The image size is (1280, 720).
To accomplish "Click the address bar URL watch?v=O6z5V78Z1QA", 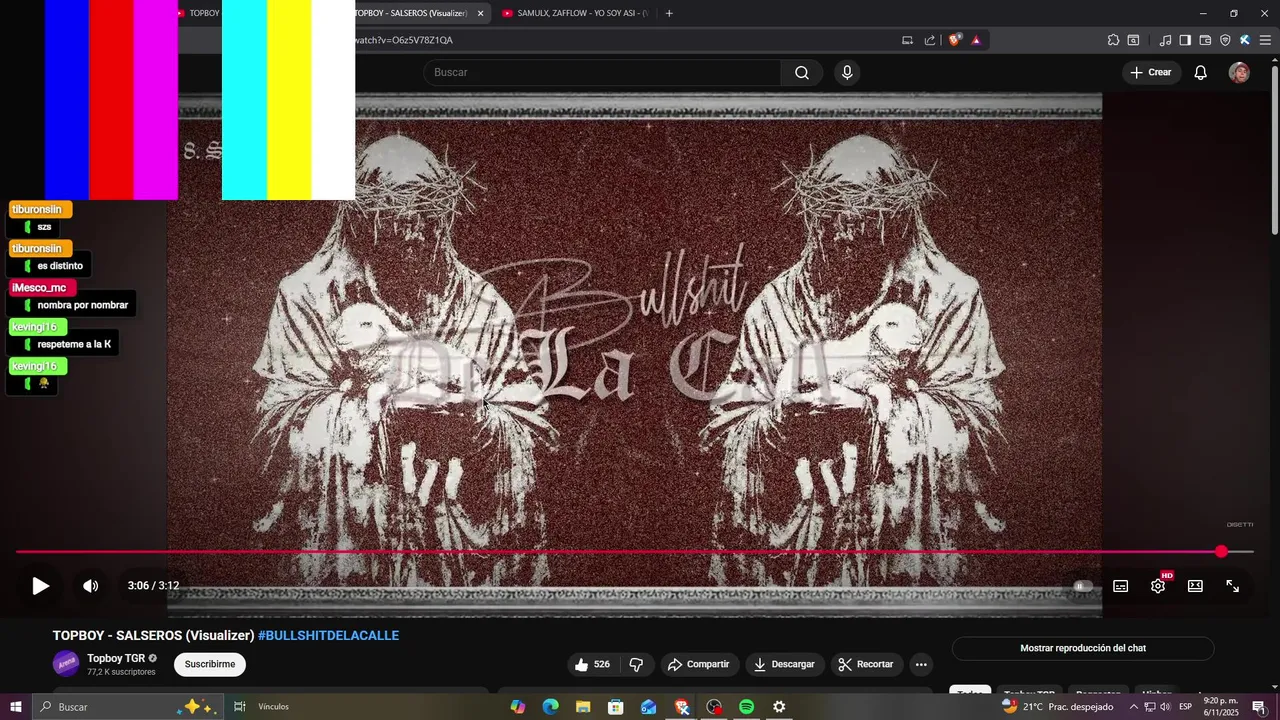I will 404,40.
